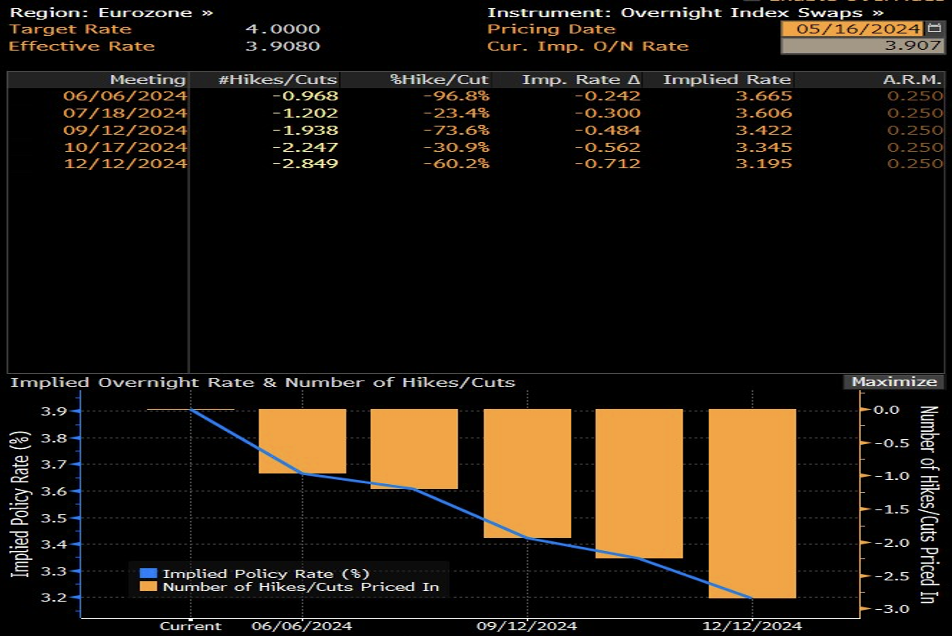The height and width of the screenshot is (636, 952).
Task: Click the Effective Rate value 3.9080
Action: [x=282, y=46]
